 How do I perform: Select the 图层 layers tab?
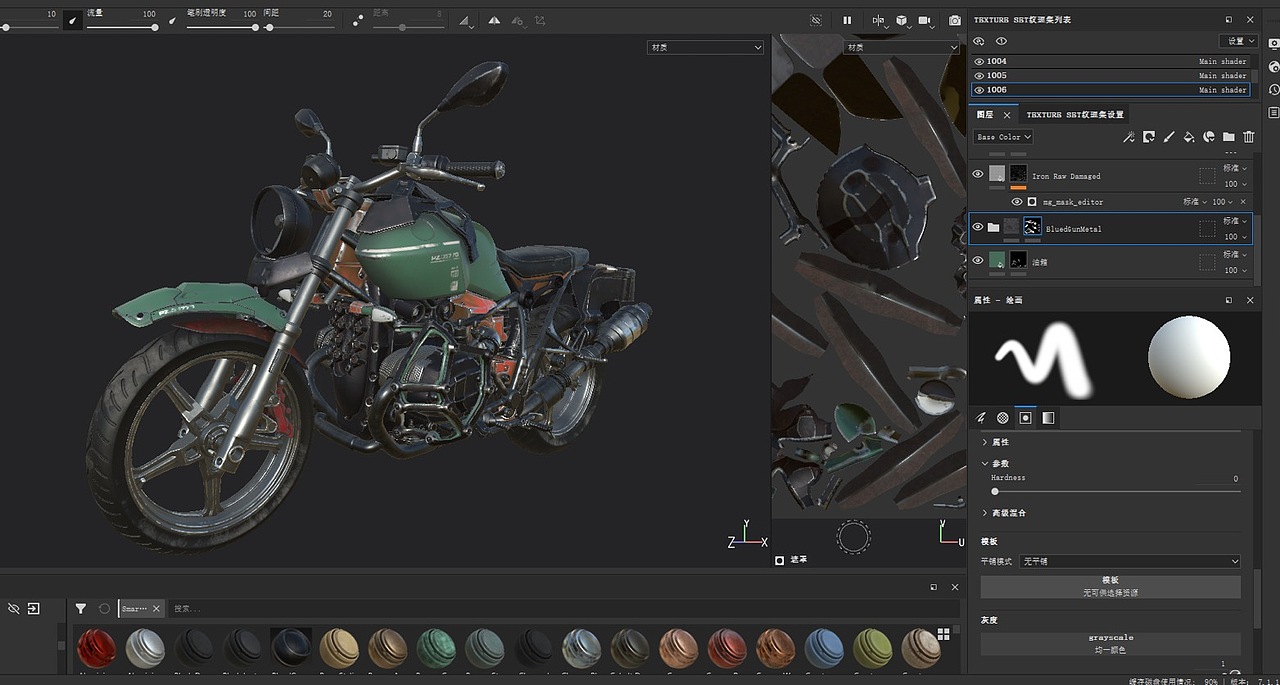(986, 115)
